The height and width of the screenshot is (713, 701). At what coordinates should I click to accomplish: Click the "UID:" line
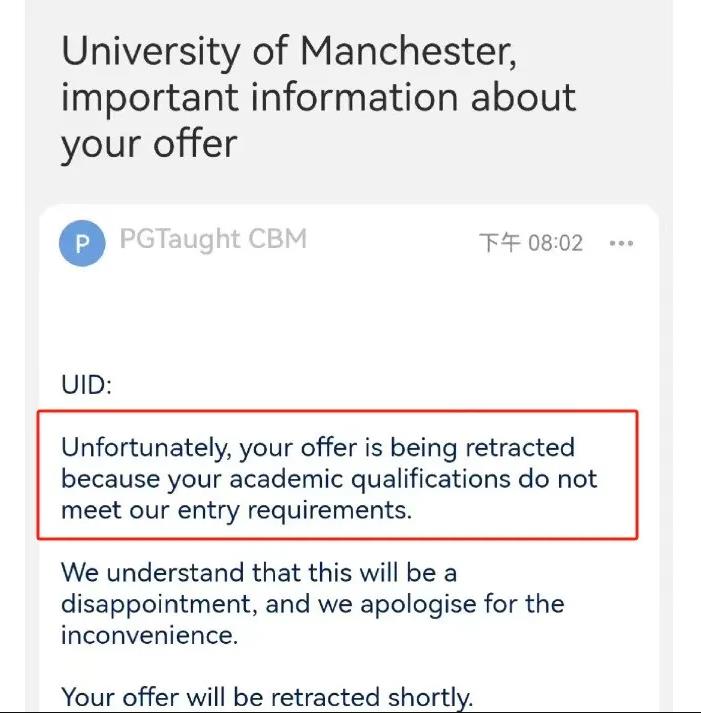click(88, 385)
